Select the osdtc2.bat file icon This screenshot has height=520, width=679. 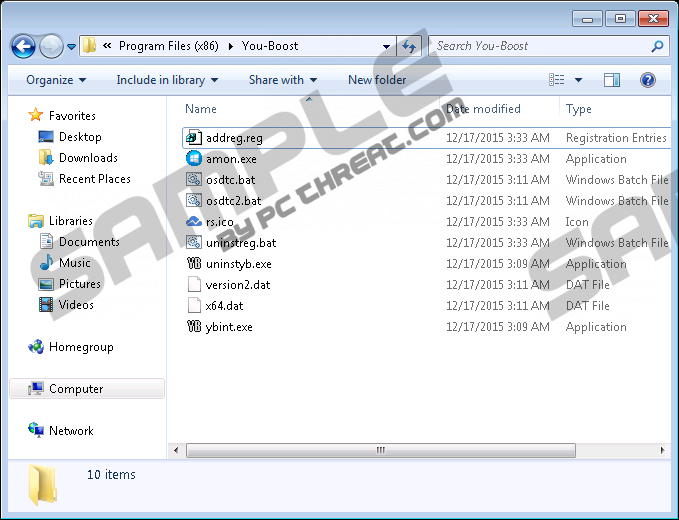point(194,200)
